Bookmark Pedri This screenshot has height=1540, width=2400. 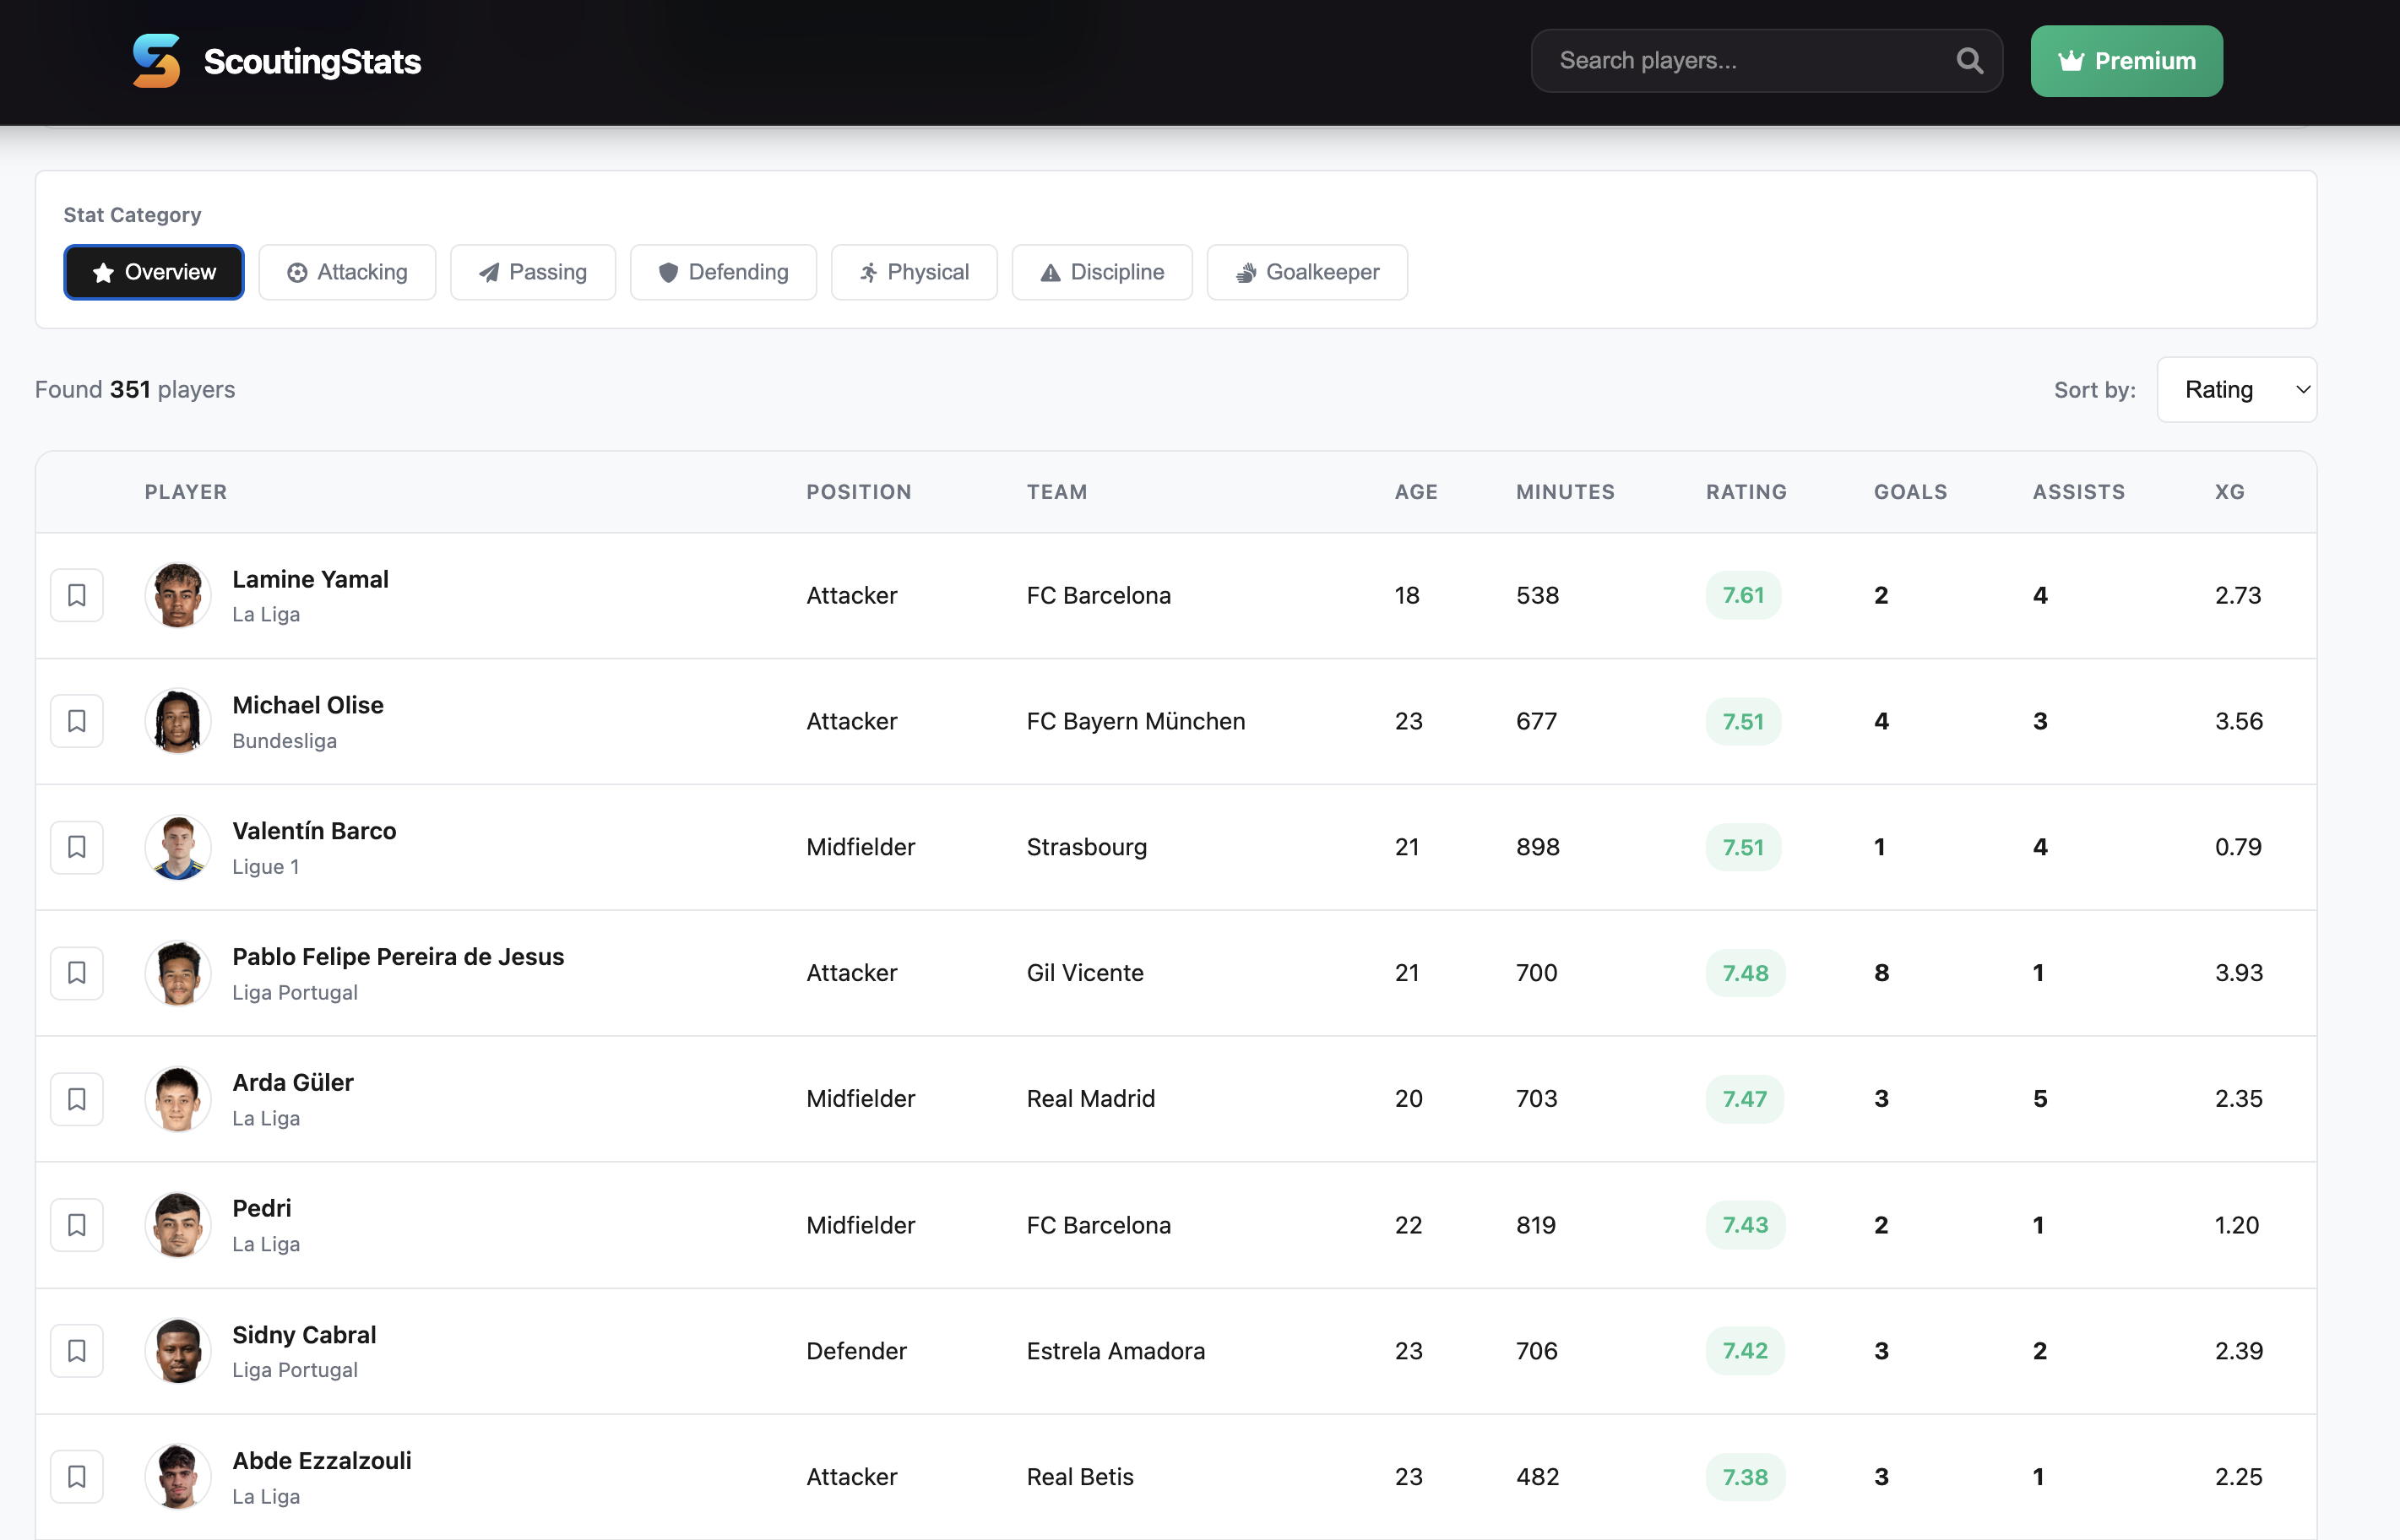click(77, 1224)
